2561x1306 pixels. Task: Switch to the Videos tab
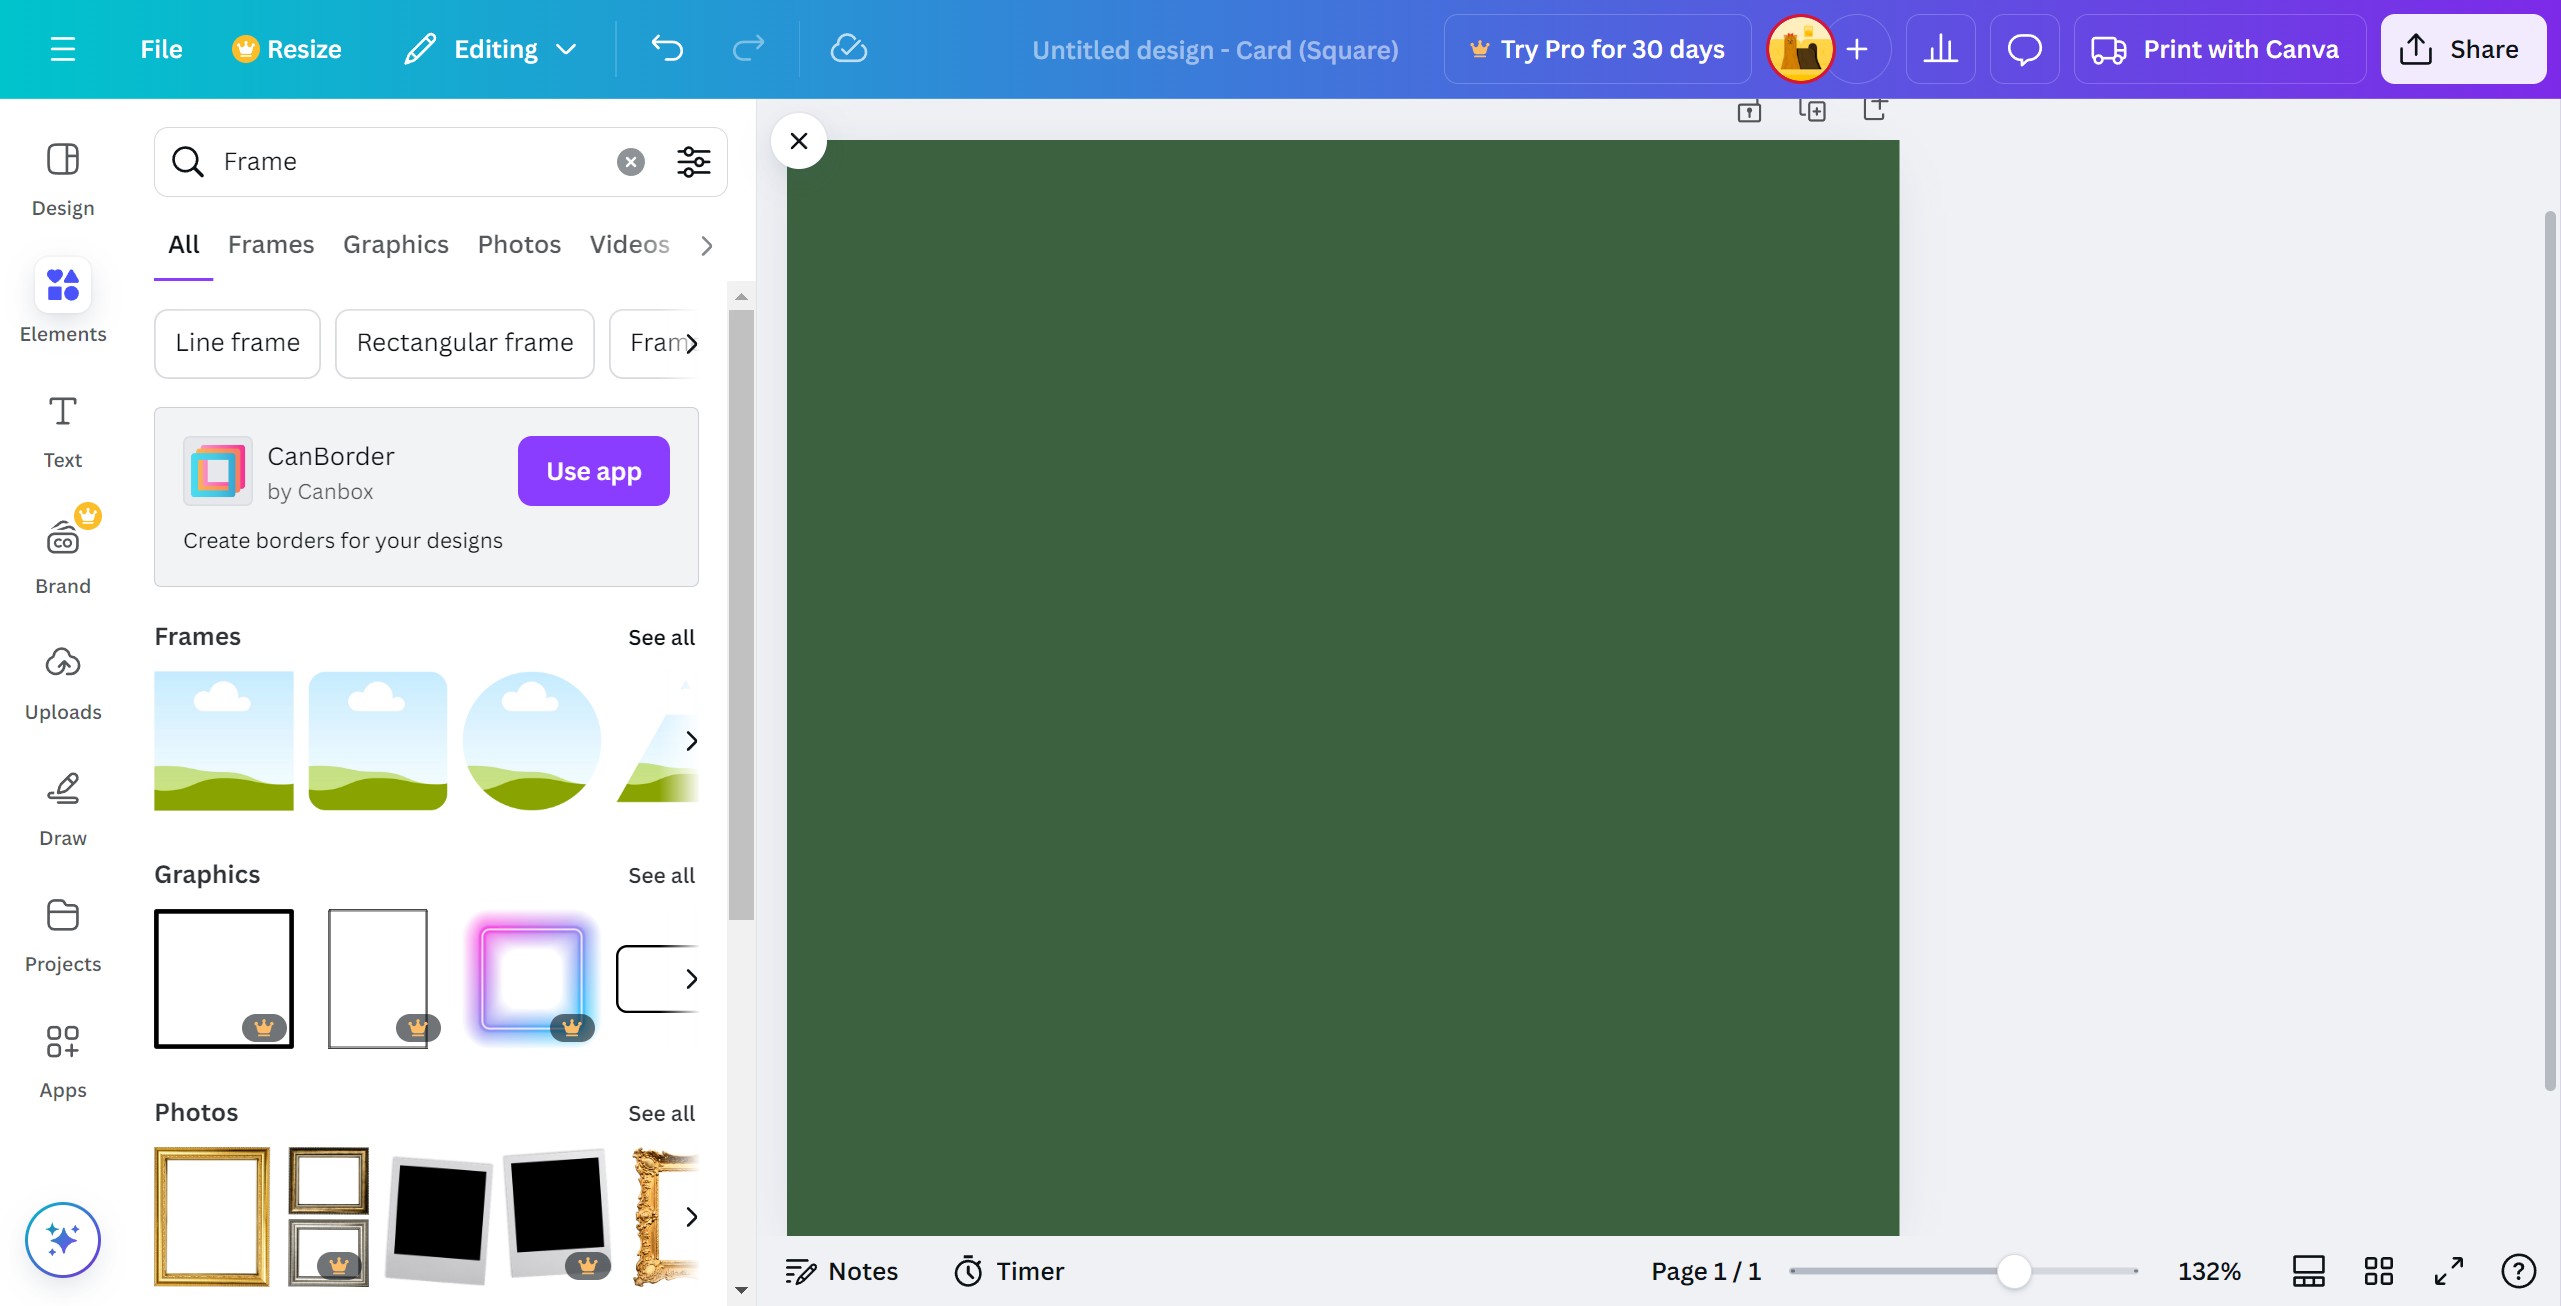pos(630,245)
